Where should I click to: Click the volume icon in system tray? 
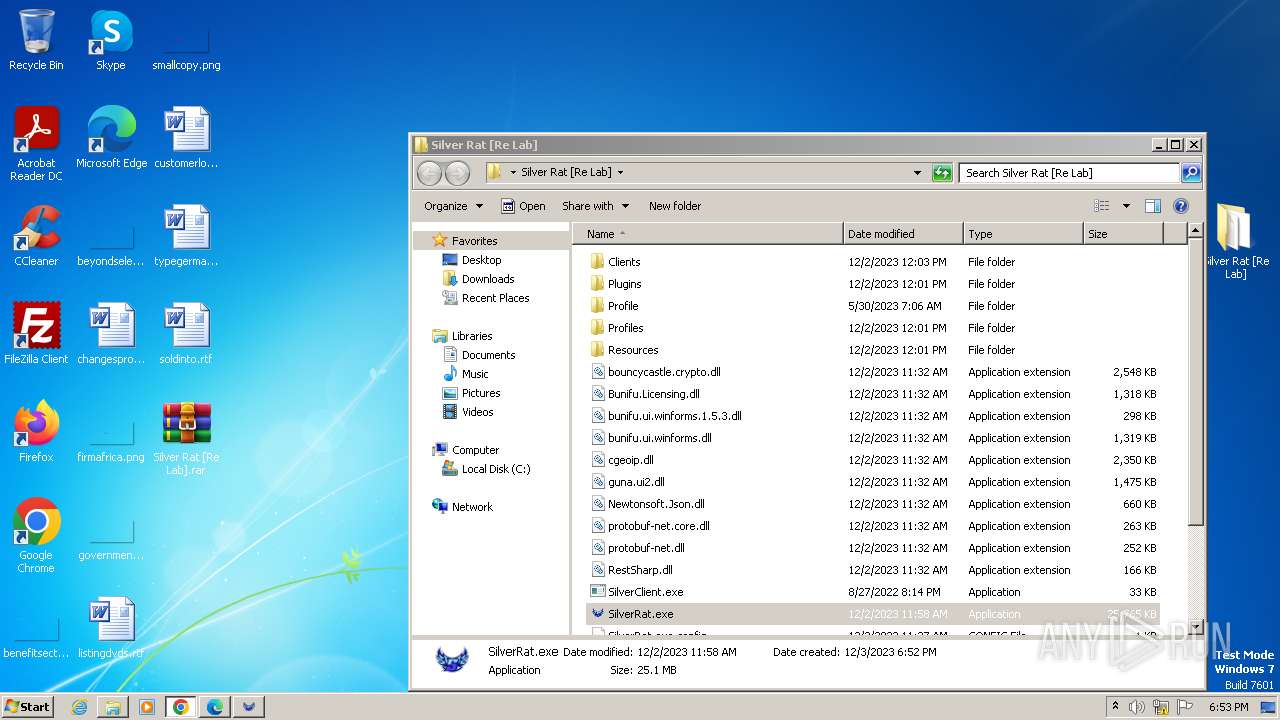pos(1137,707)
